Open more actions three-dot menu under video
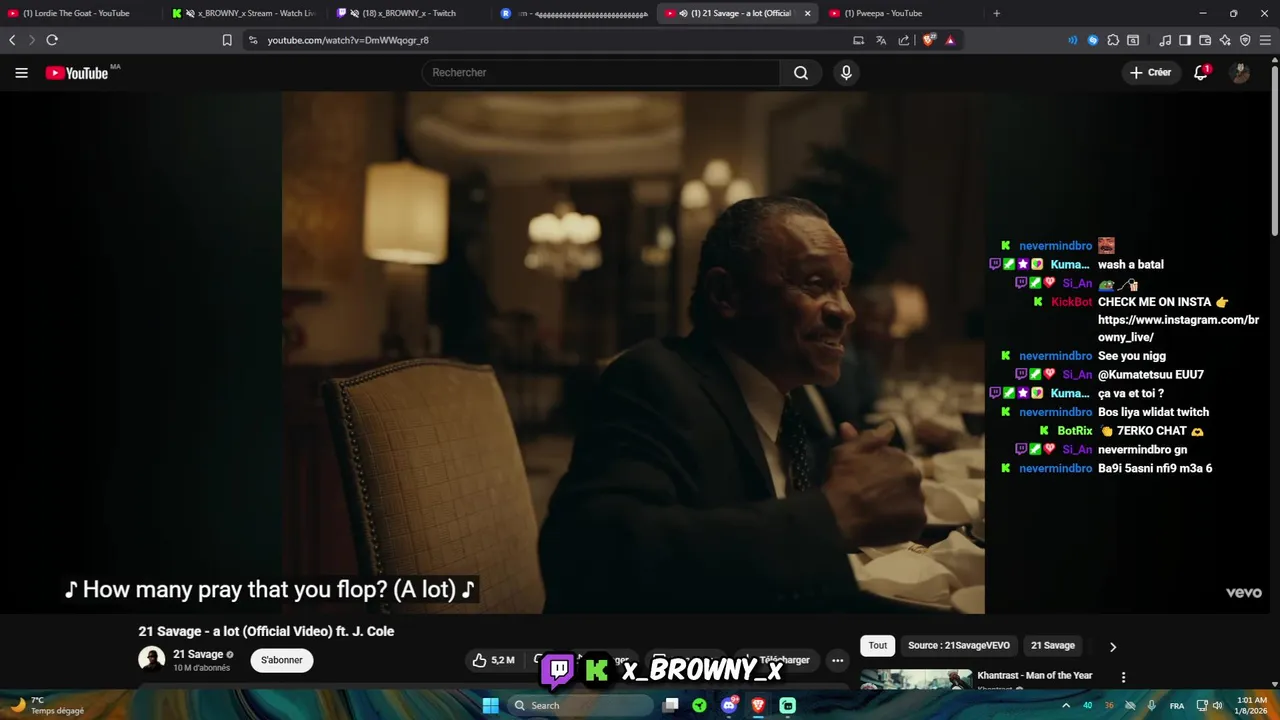1280x720 pixels. (837, 660)
